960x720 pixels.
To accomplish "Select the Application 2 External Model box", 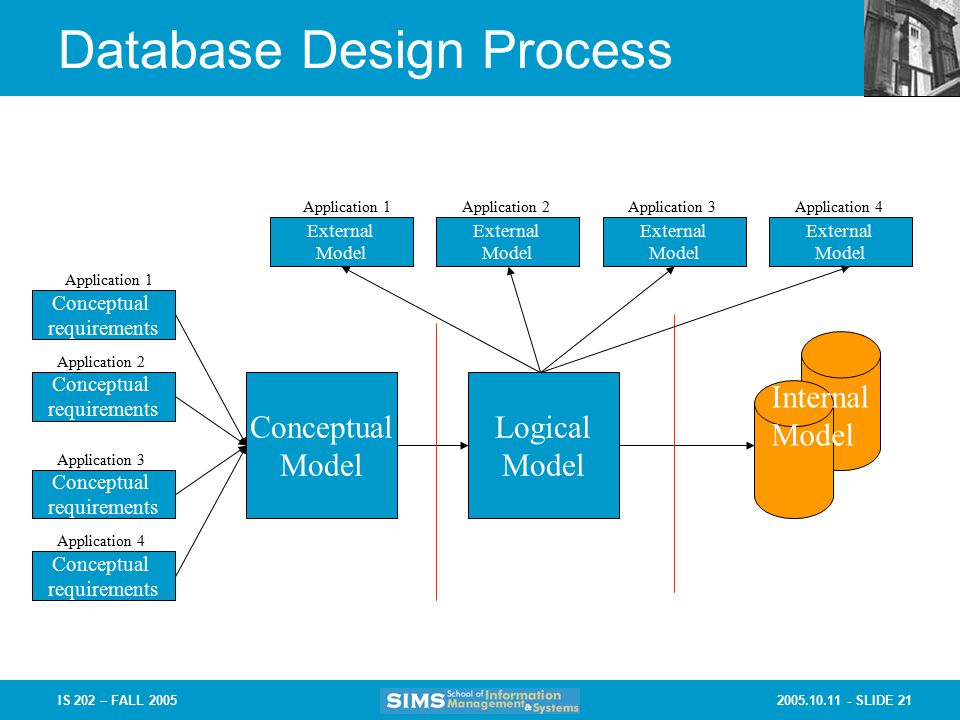I will [508, 242].
